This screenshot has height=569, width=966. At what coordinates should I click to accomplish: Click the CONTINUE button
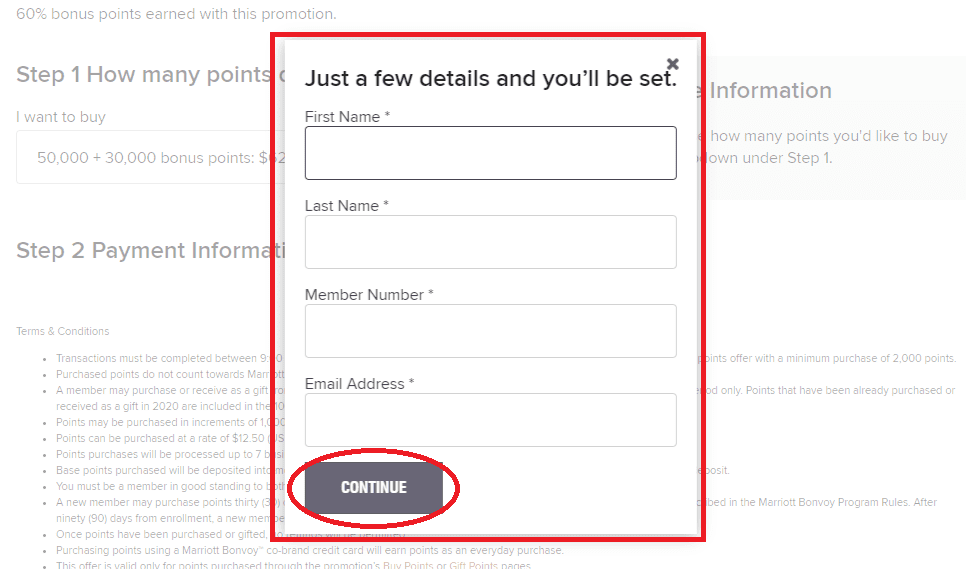[374, 488]
